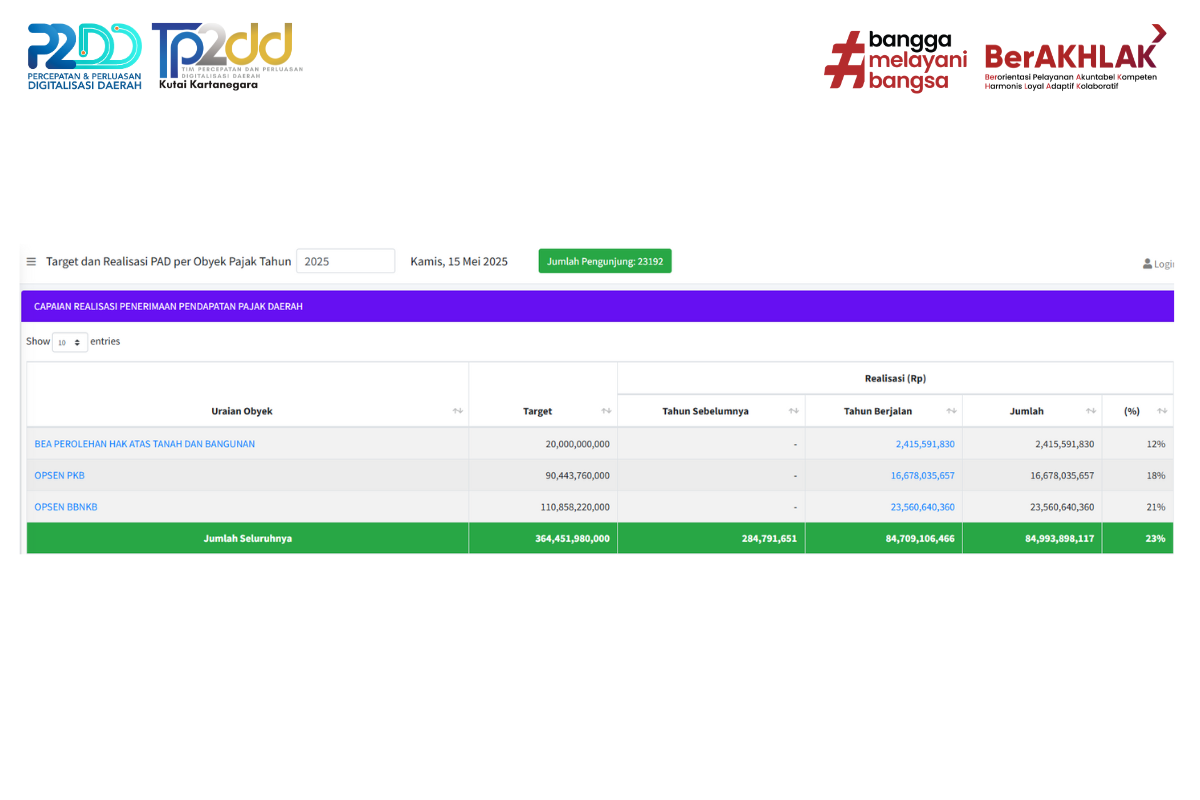Image resolution: width=1200 pixels, height=800 pixels.
Task: Click the P2DD logo image
Action: pos(84,57)
